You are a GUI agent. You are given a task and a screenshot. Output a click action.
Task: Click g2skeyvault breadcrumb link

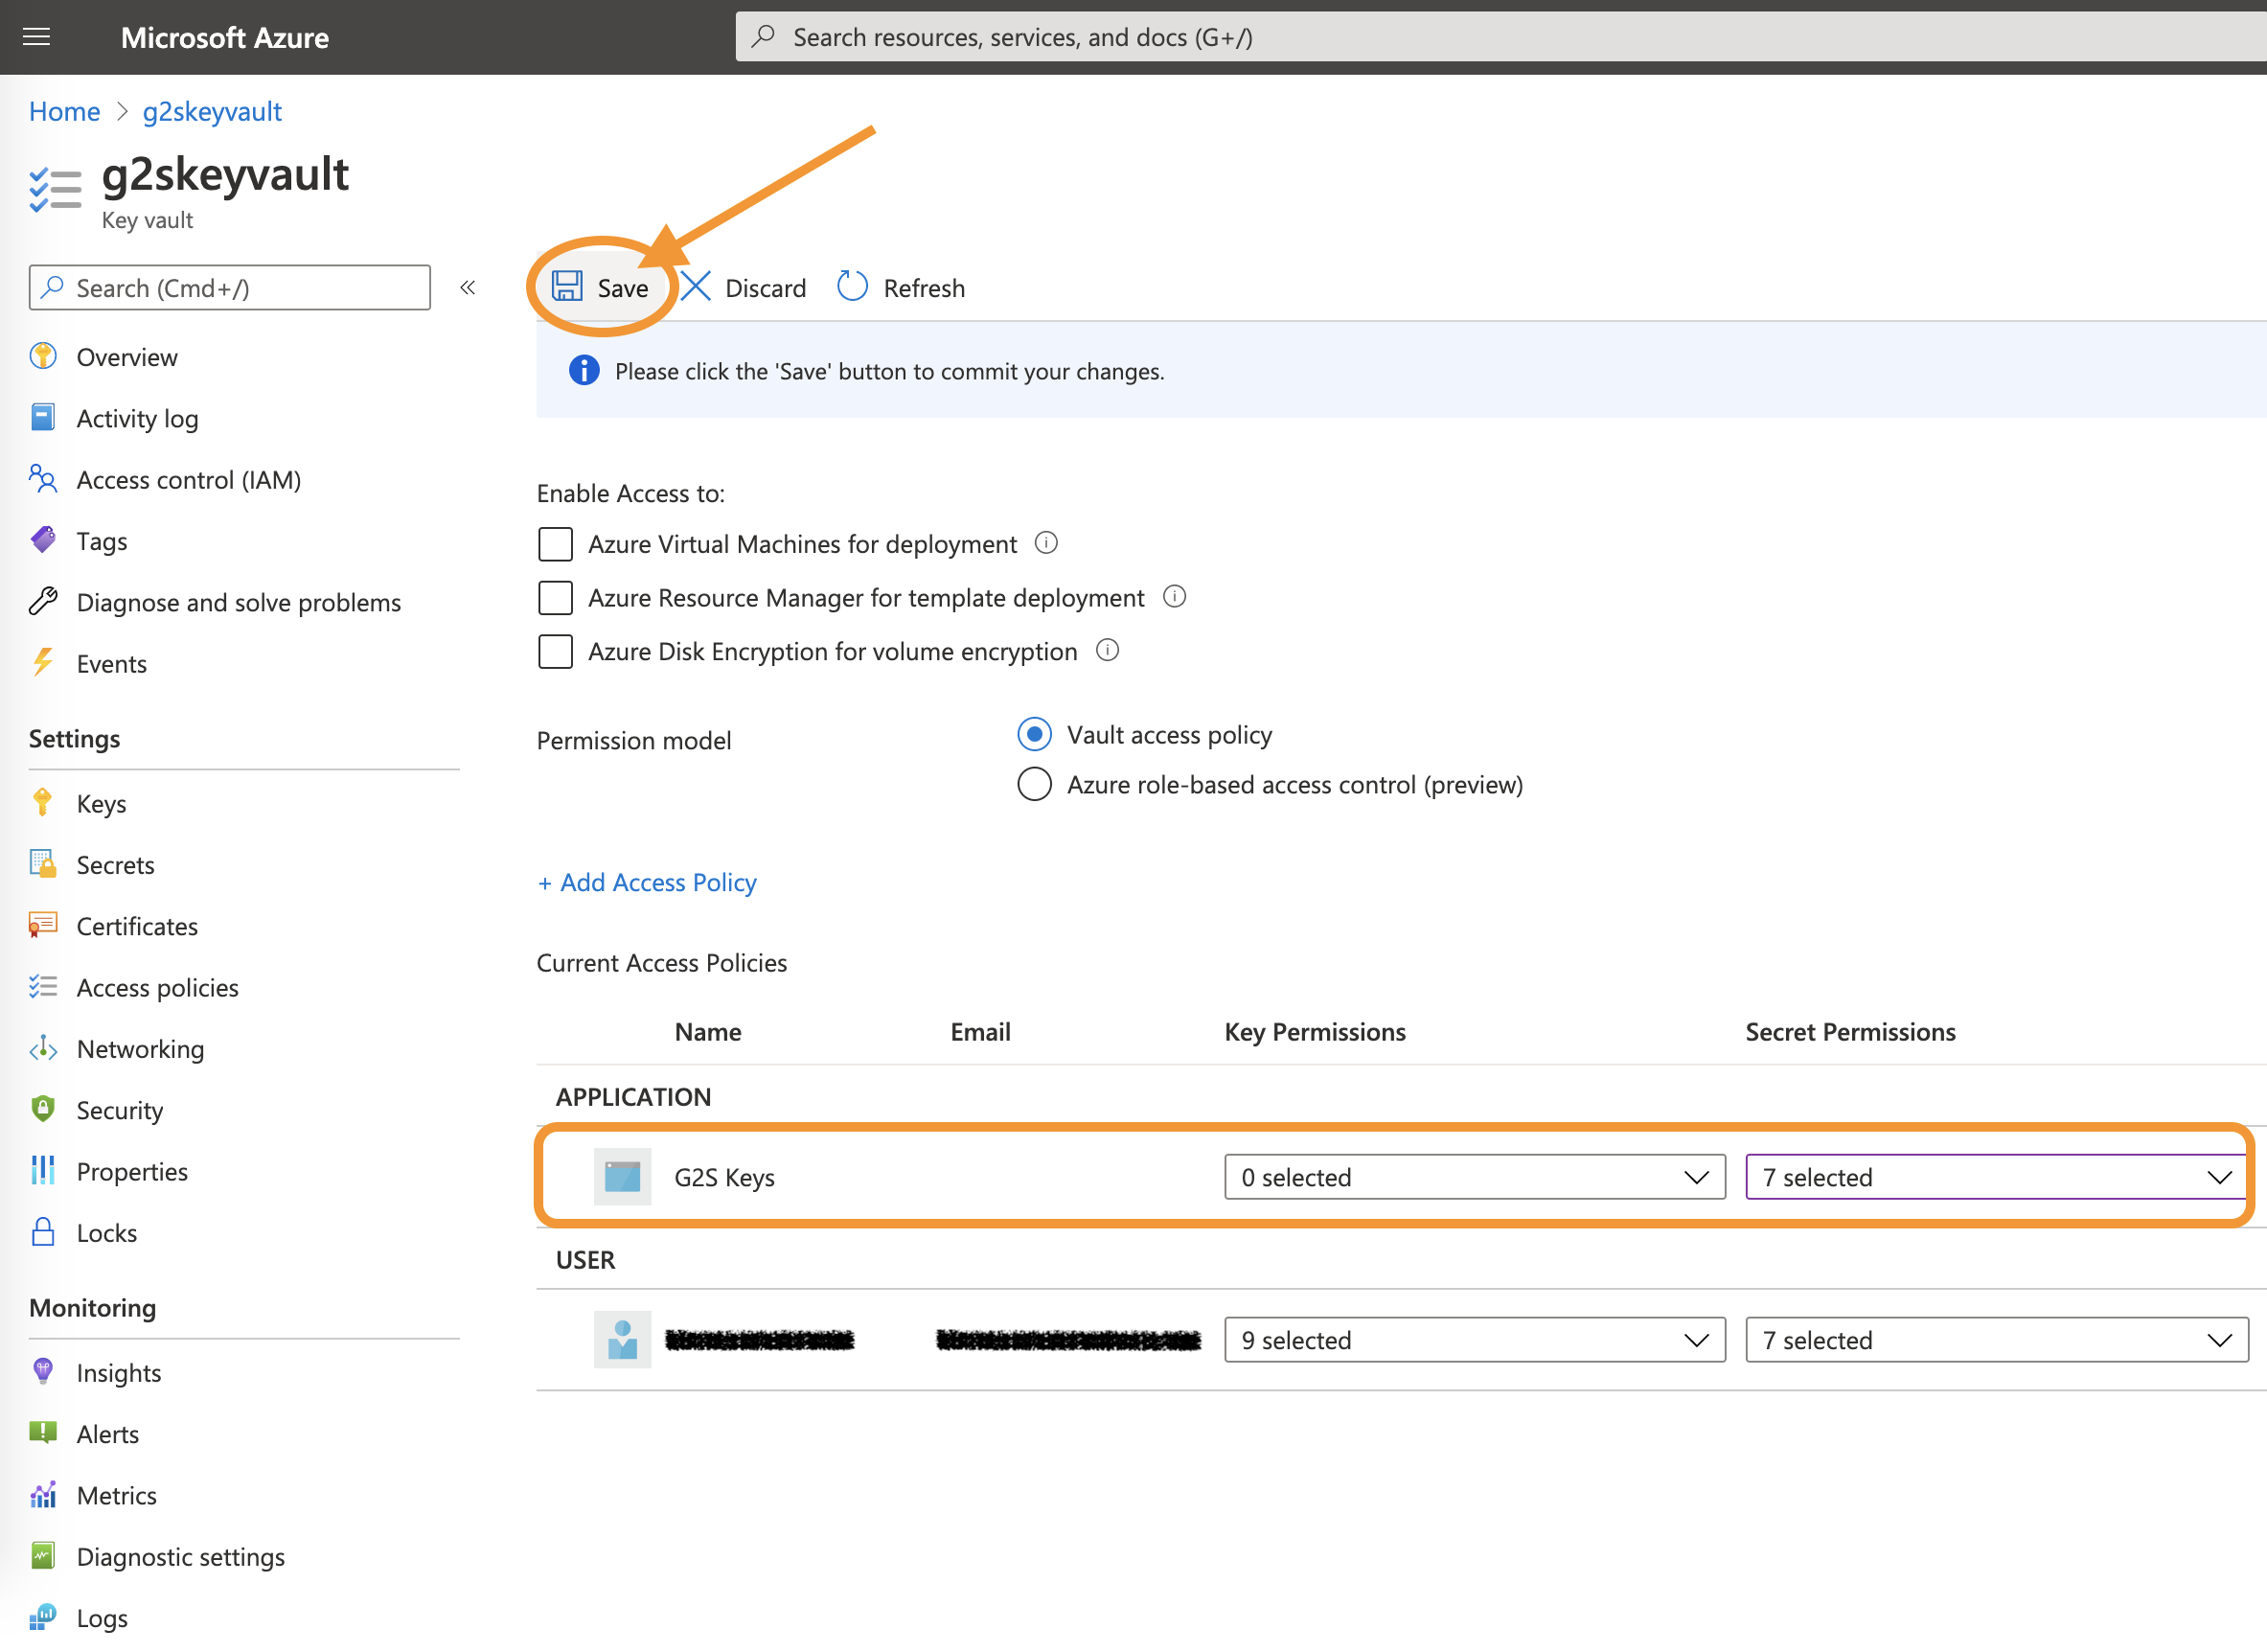212,111
